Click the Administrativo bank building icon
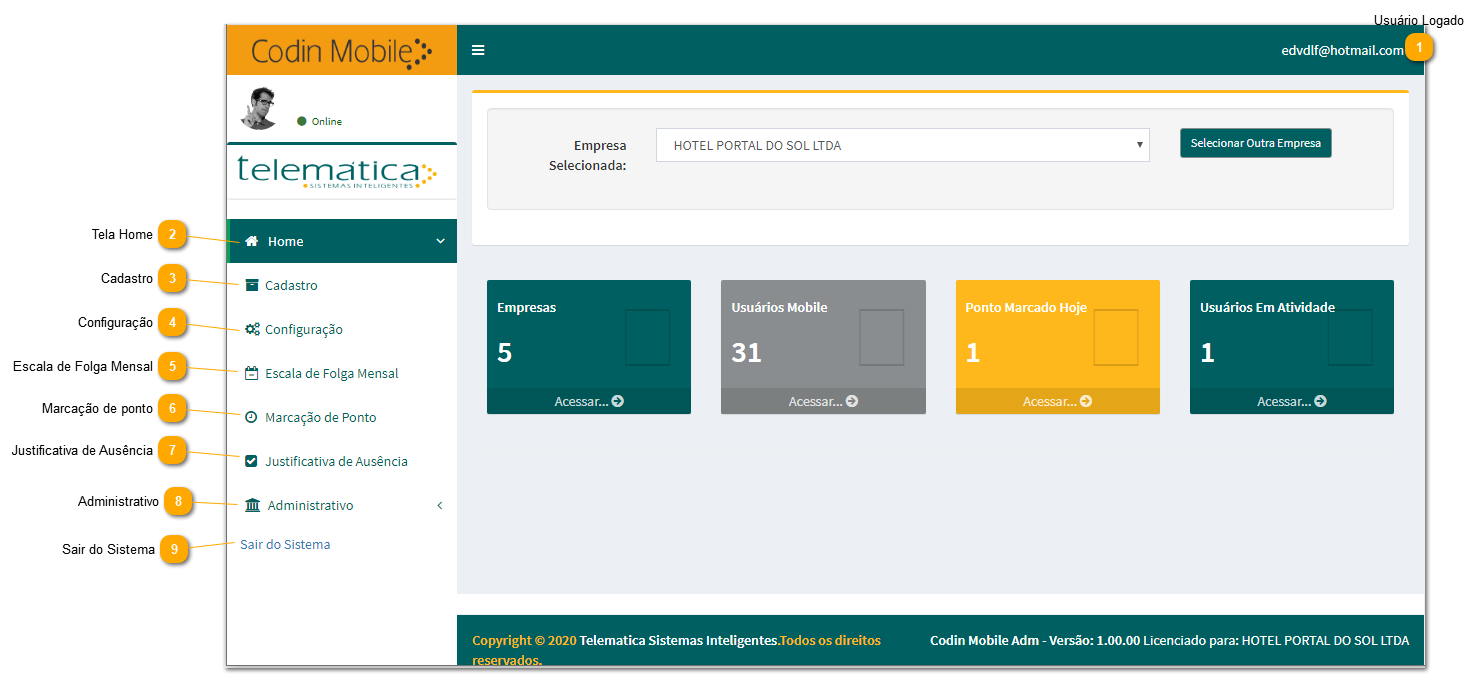The image size is (1480, 677). point(253,505)
